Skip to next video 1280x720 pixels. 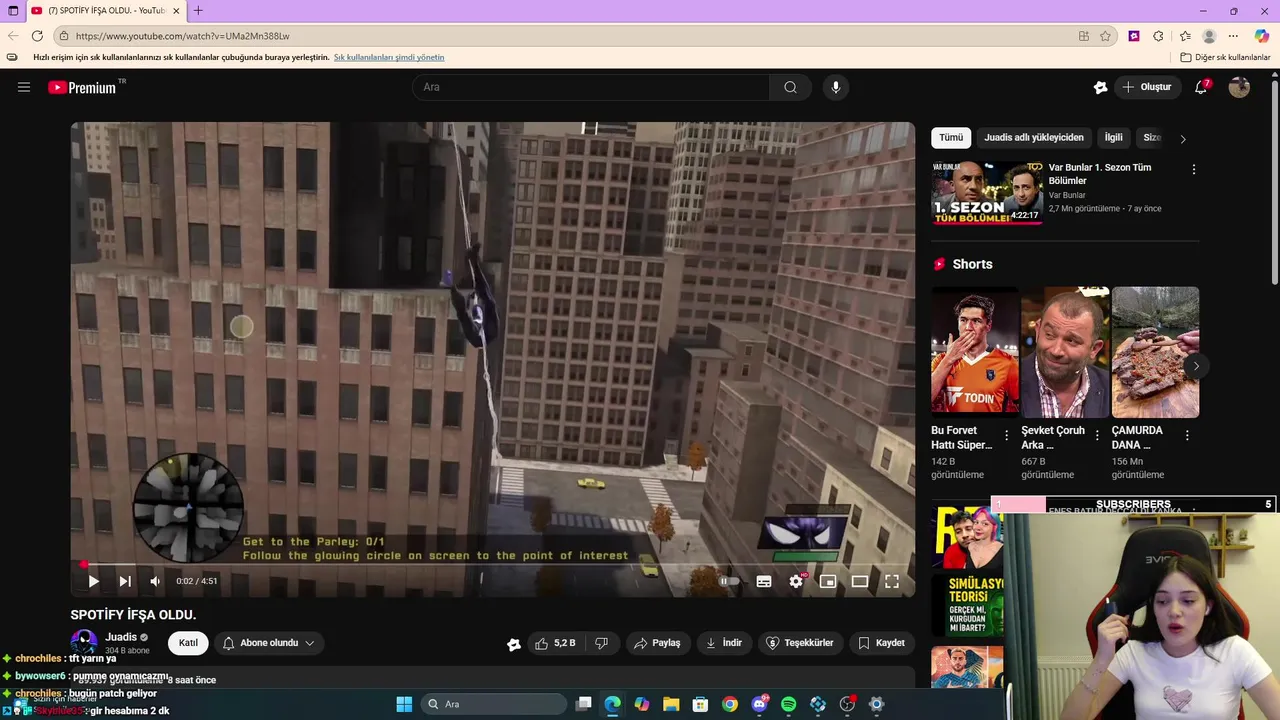point(125,581)
